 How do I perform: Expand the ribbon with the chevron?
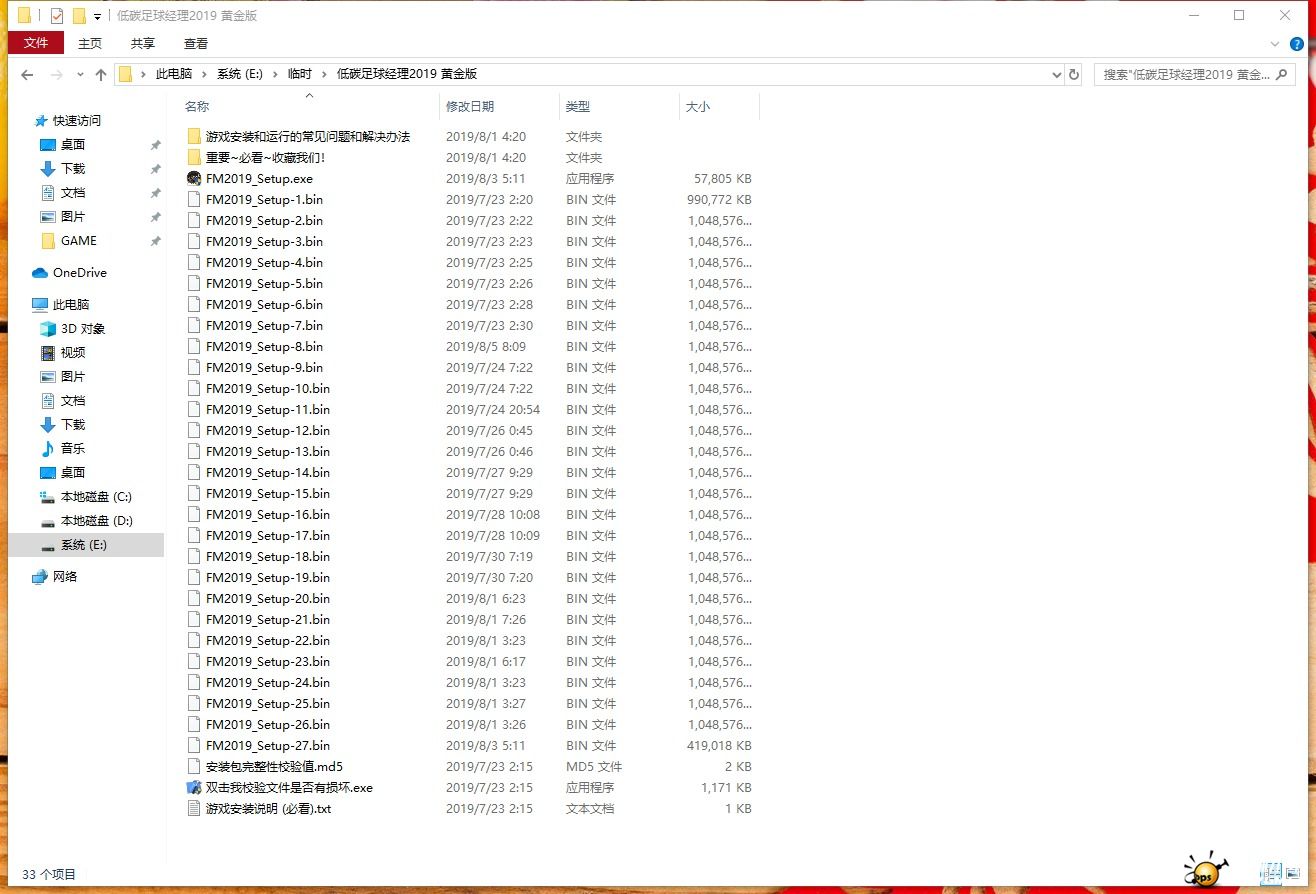pos(1275,44)
